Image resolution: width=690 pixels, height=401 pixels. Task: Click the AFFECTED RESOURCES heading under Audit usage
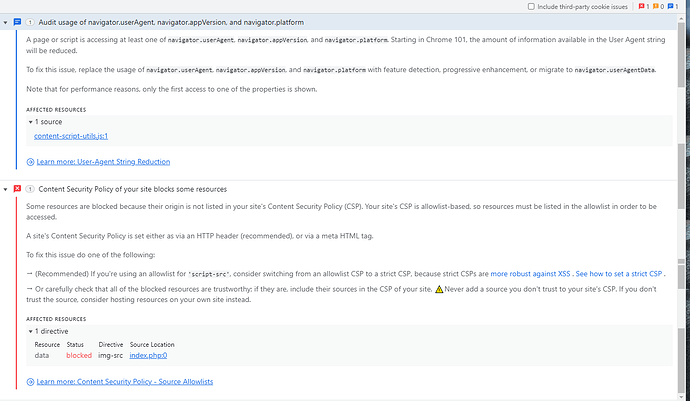56,110
